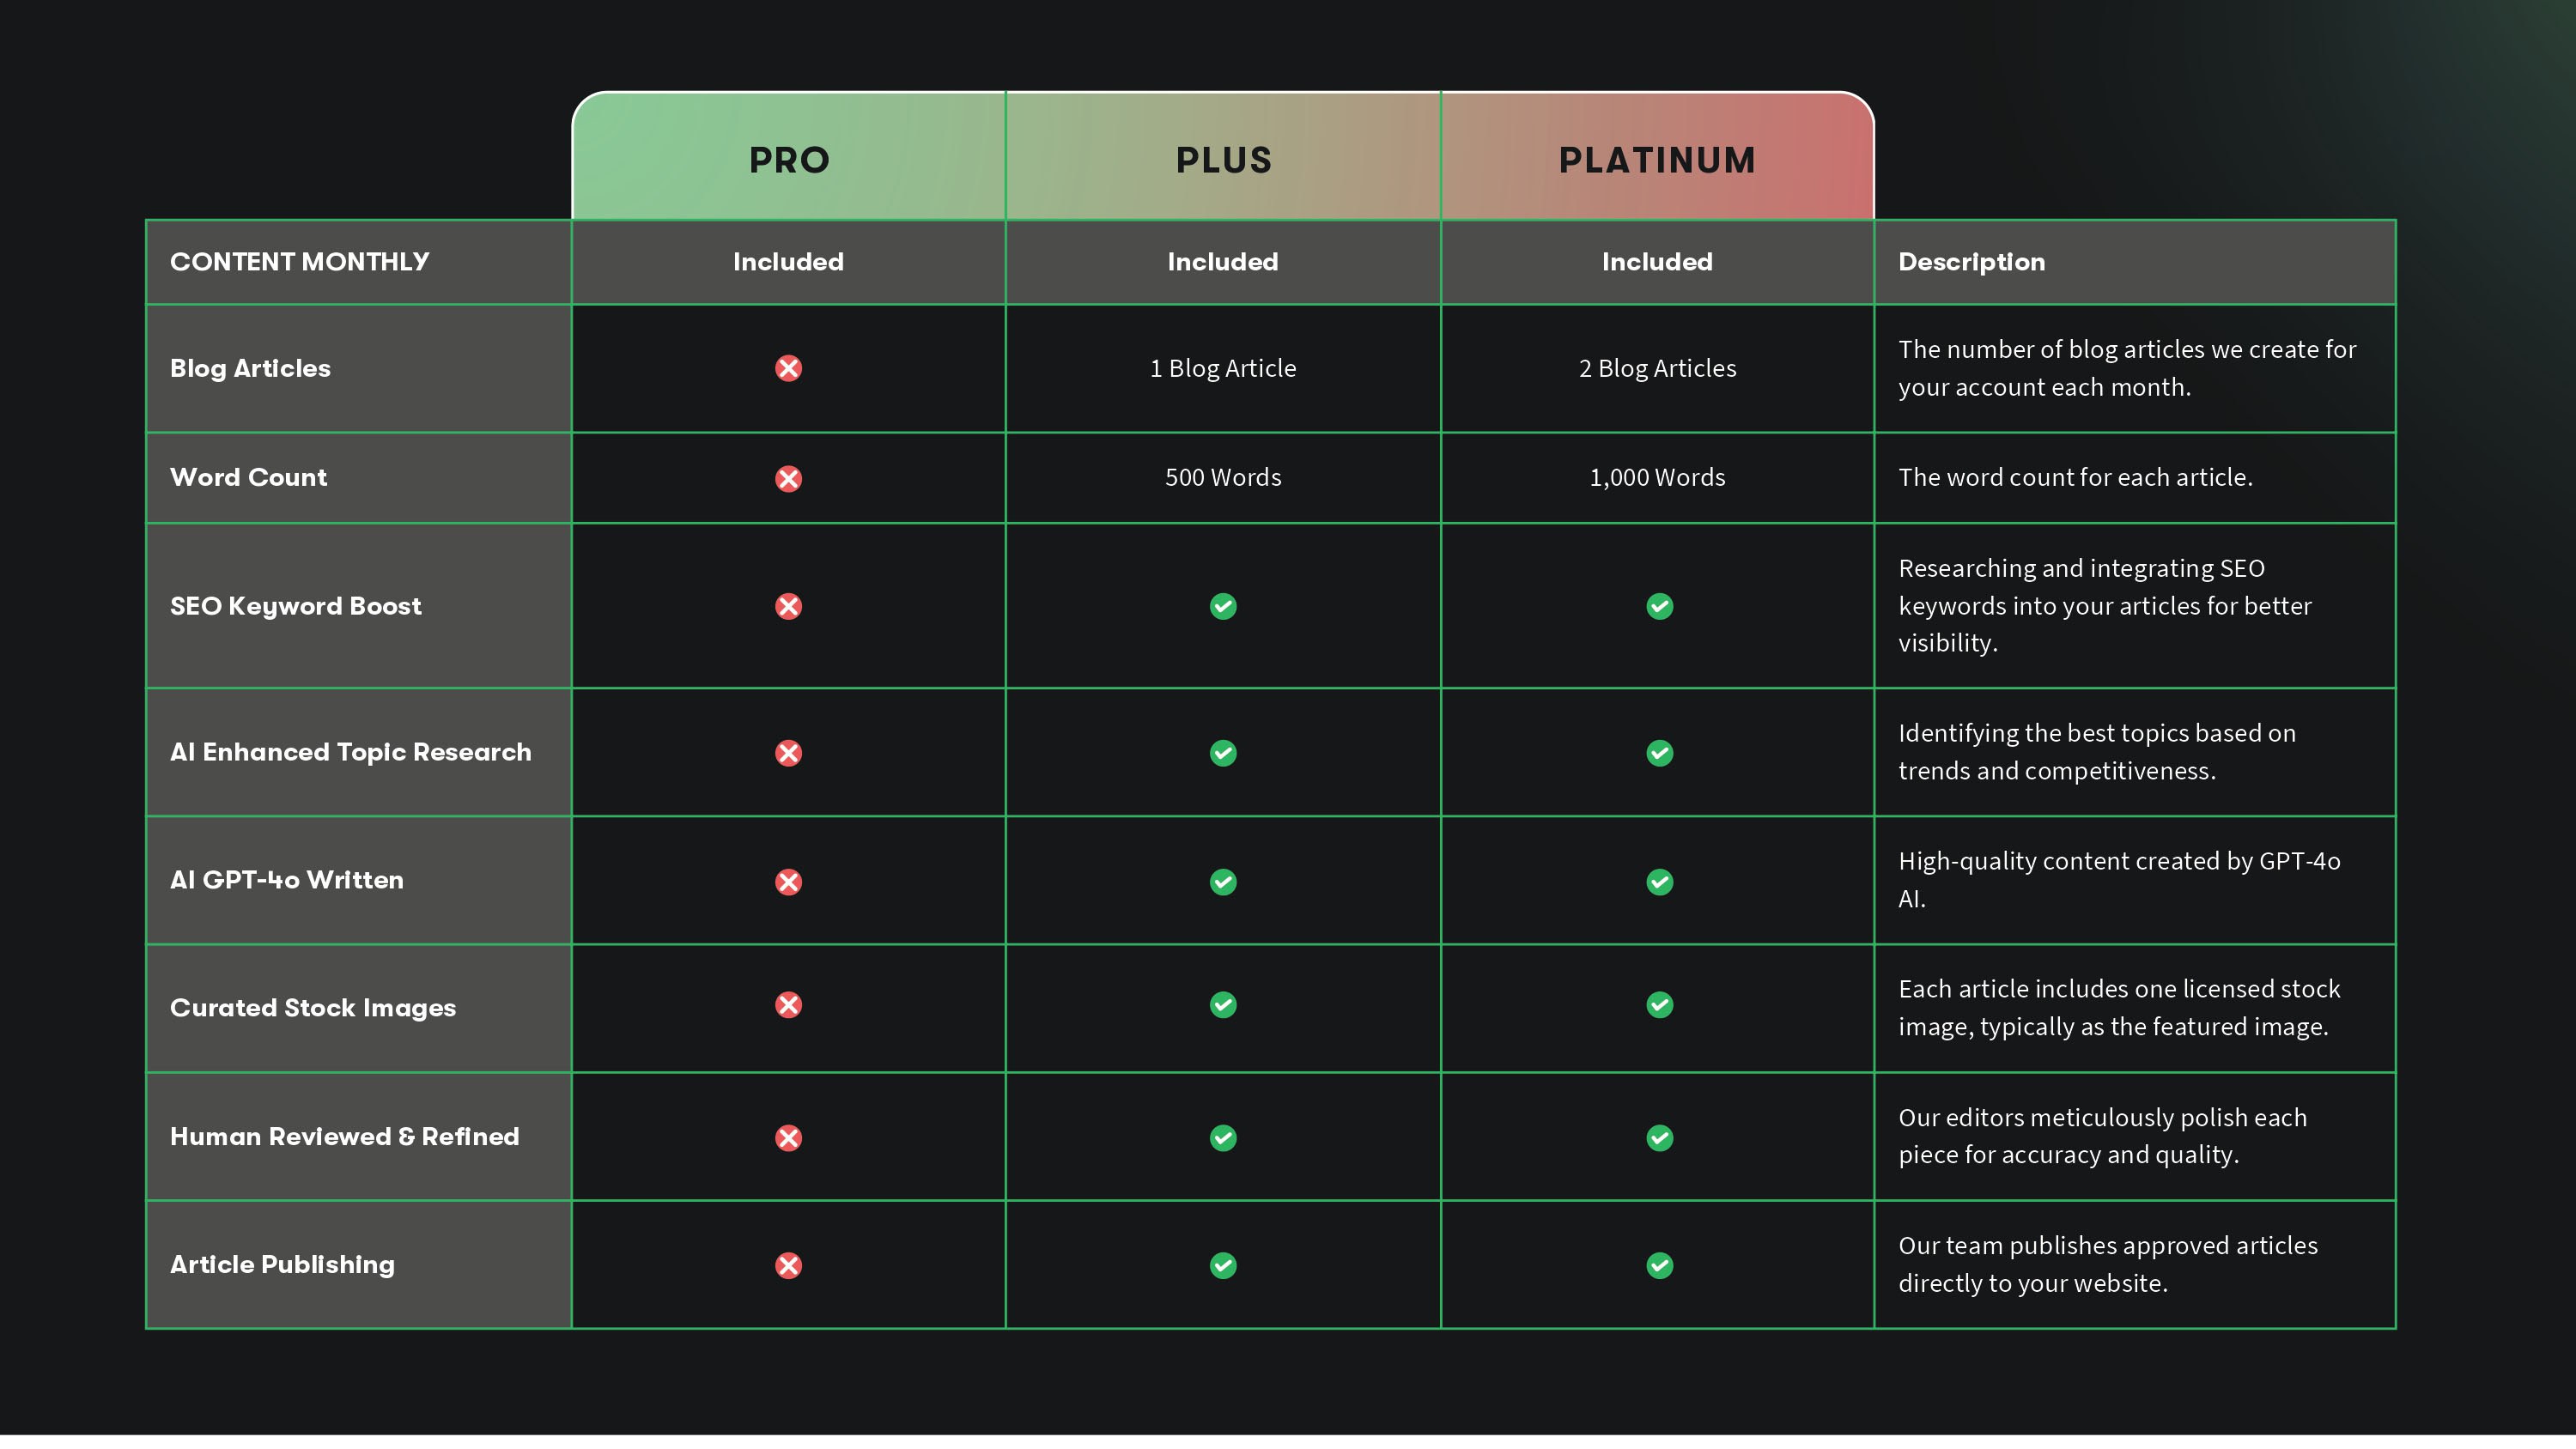Image resolution: width=2576 pixels, height=1449 pixels.
Task: Click the green check for Article Publishing under PLATINUM
Action: tap(1659, 1265)
